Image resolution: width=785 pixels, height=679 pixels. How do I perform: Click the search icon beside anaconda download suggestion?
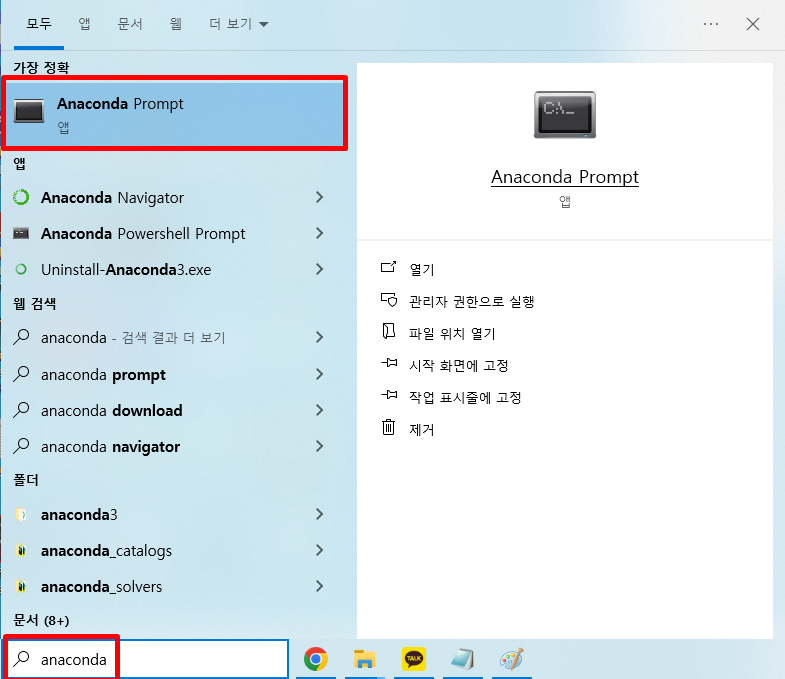(22, 410)
